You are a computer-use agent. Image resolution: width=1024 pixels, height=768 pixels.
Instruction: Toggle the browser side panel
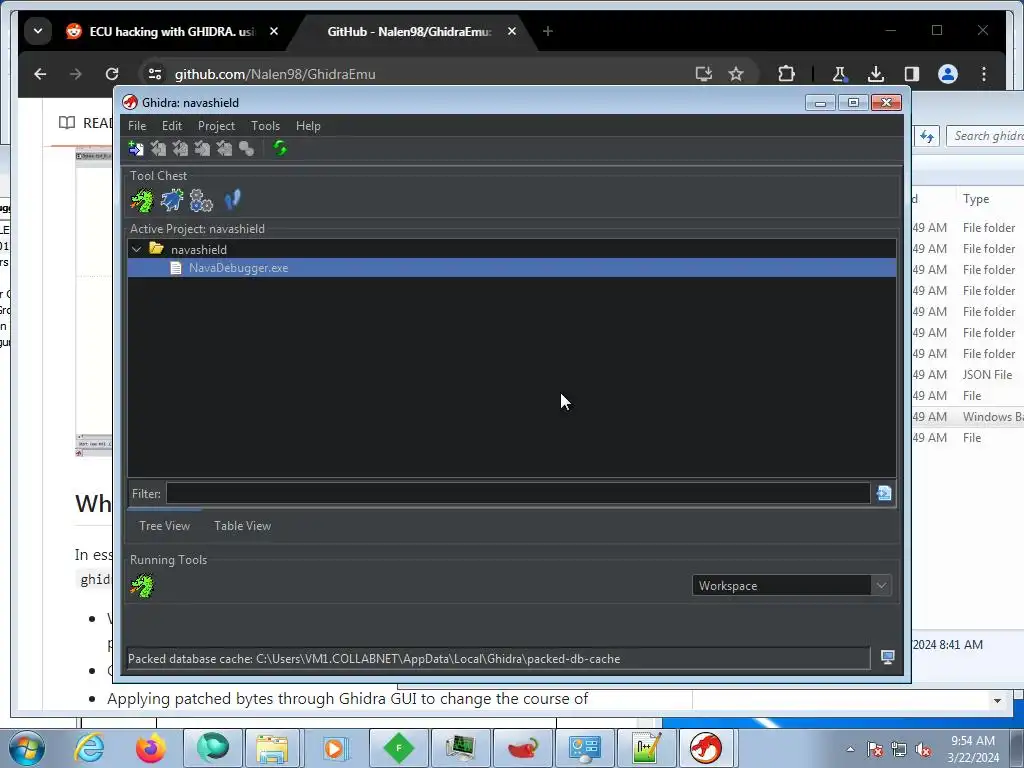point(912,74)
